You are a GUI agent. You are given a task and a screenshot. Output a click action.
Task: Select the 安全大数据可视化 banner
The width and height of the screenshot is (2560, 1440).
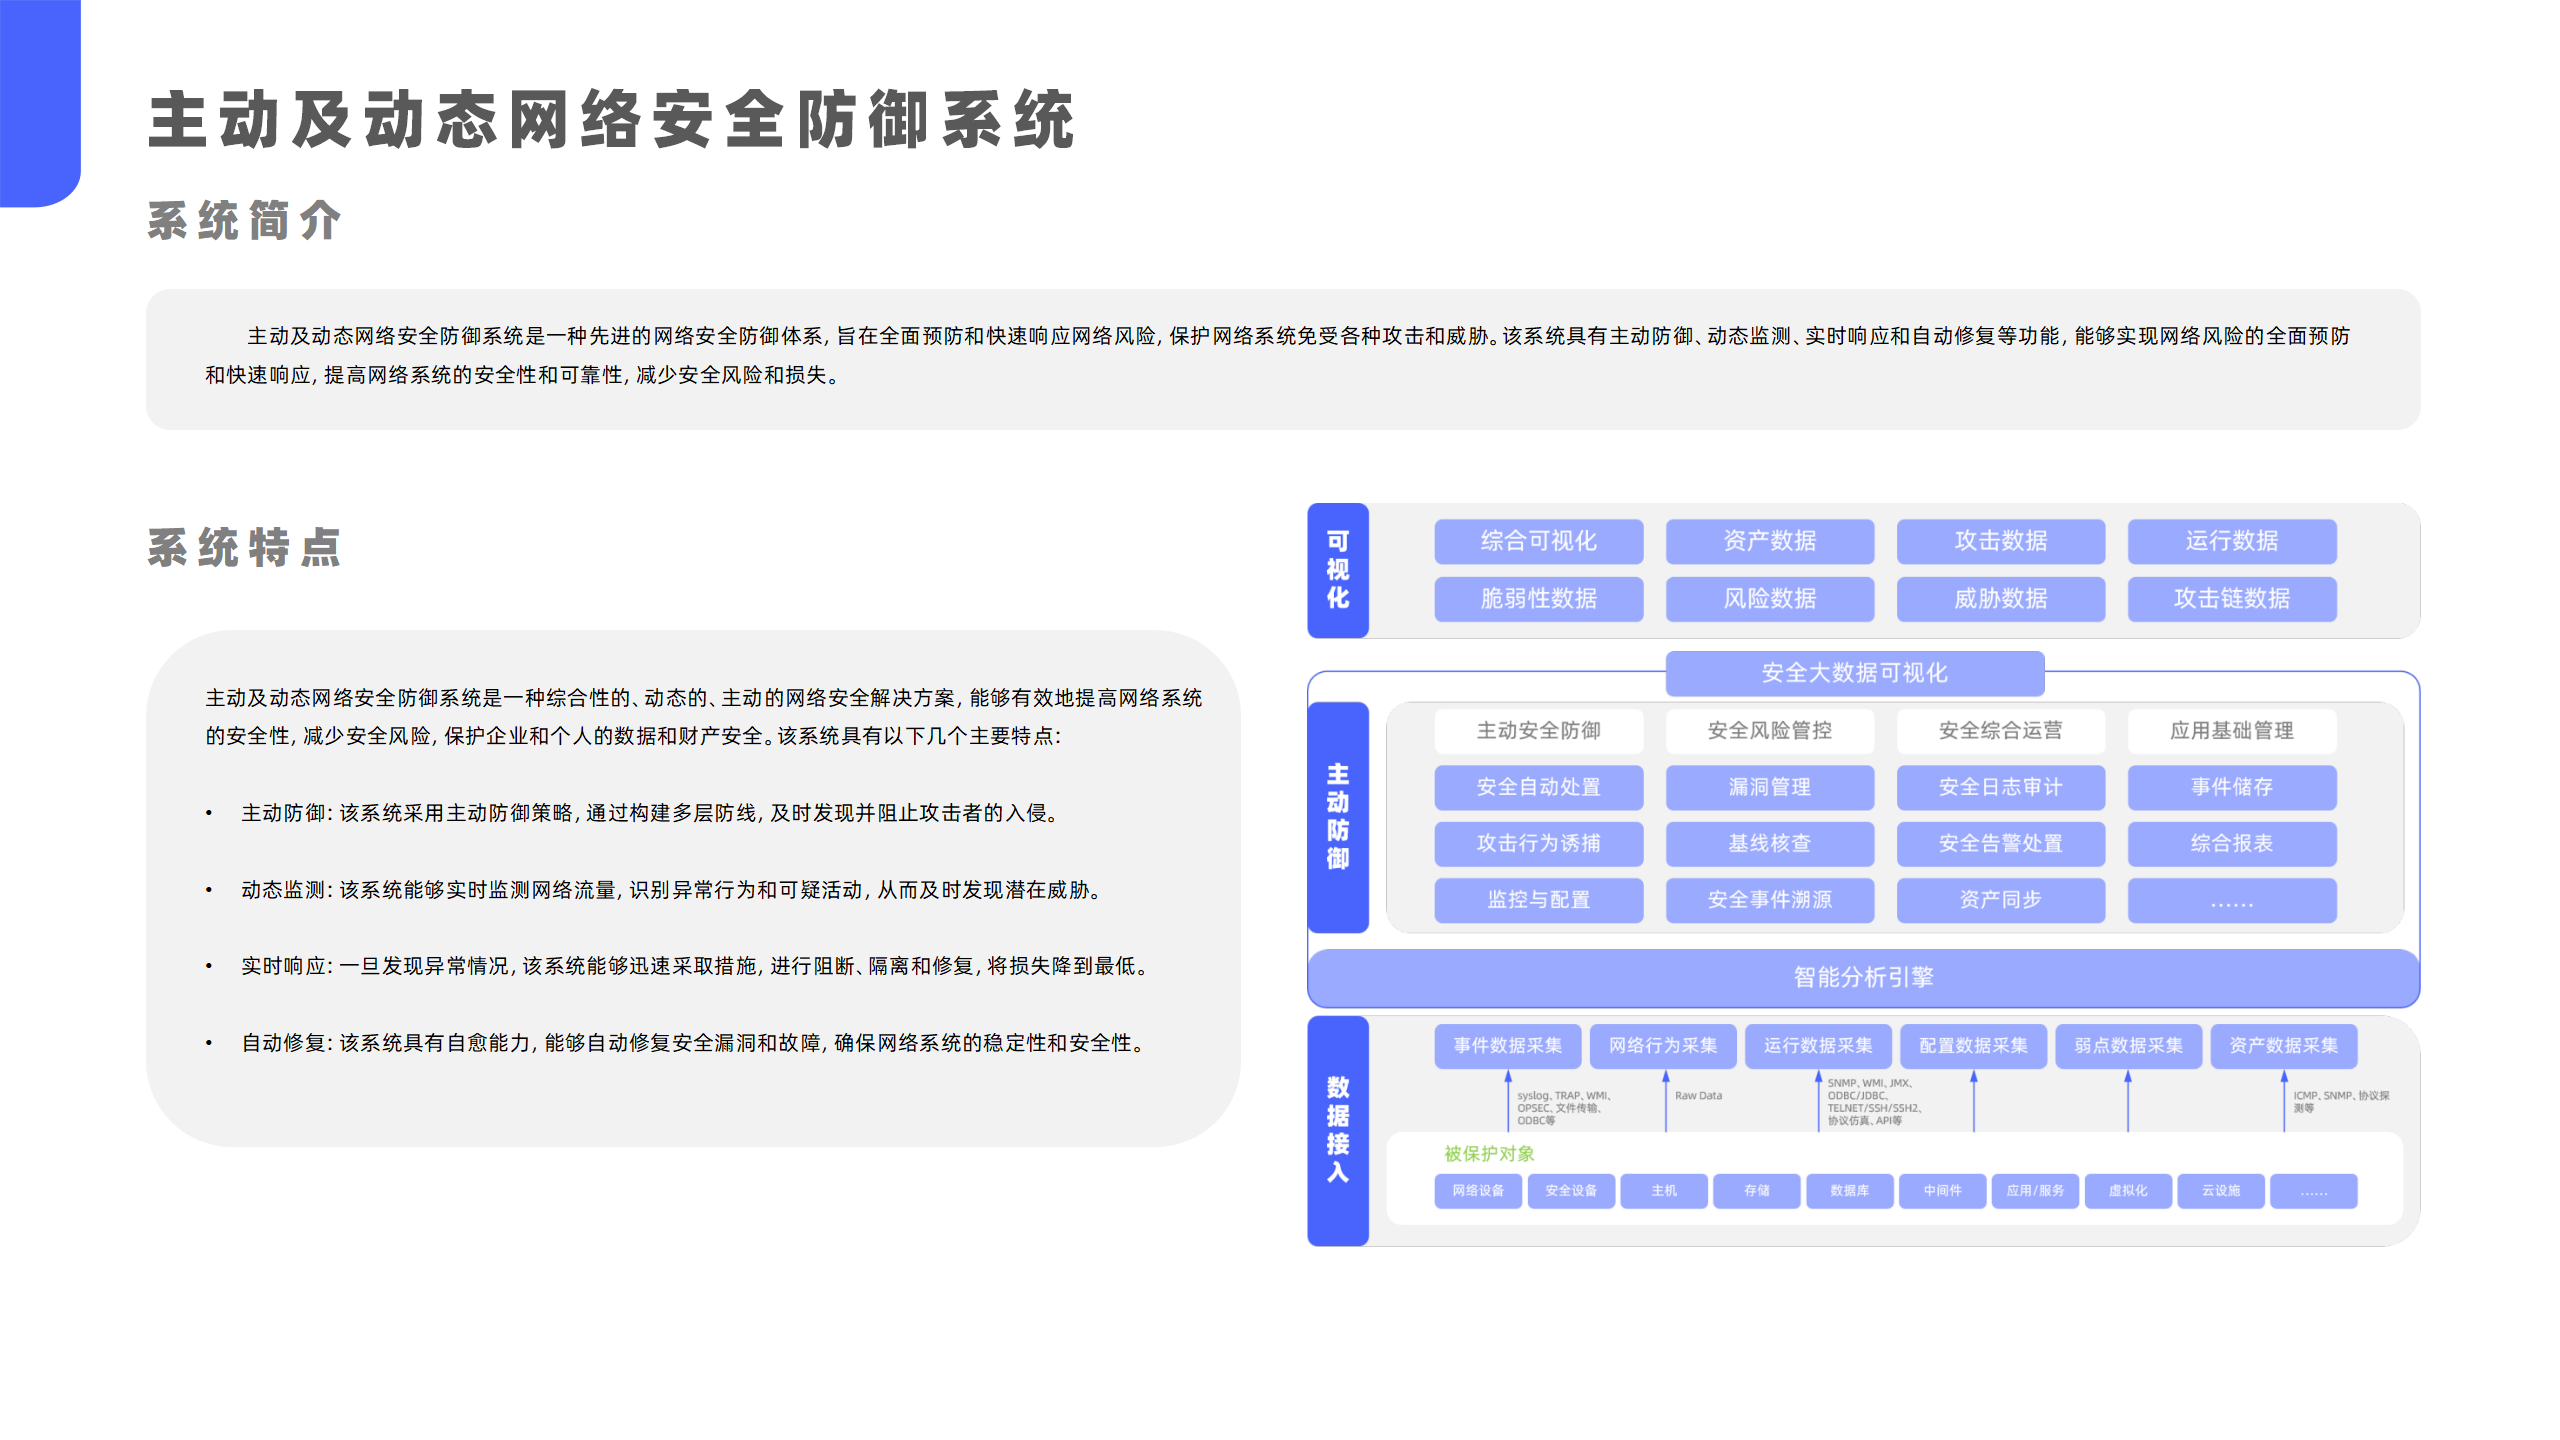[x=1855, y=673]
